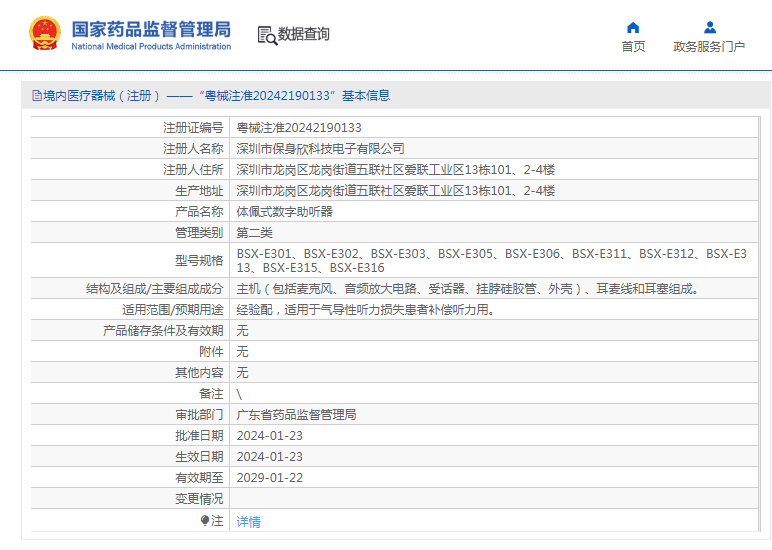Click the 首页 home icon

(x=633, y=28)
